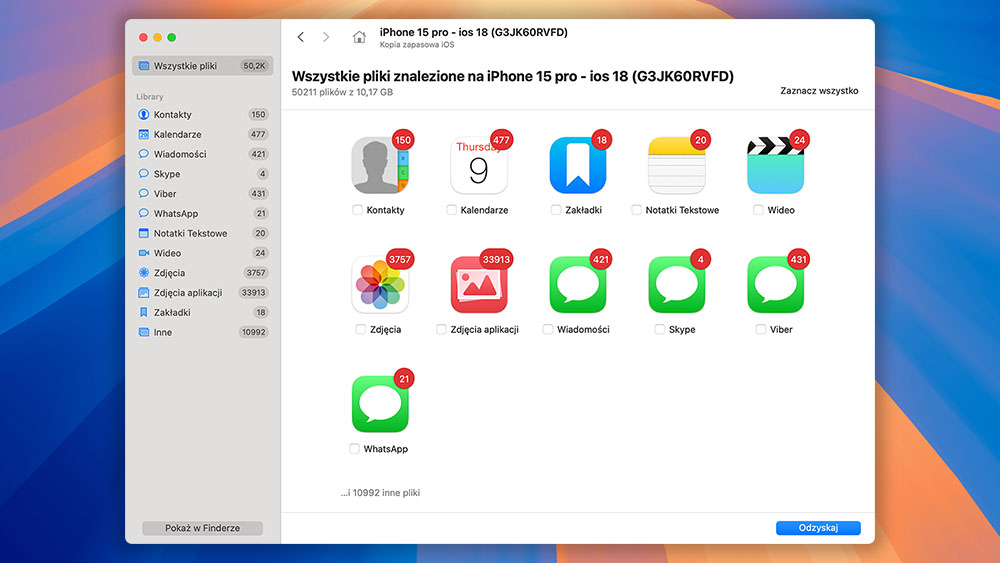Click the red 477 badge on Kalendarze
1000x563 pixels.
[501, 140]
